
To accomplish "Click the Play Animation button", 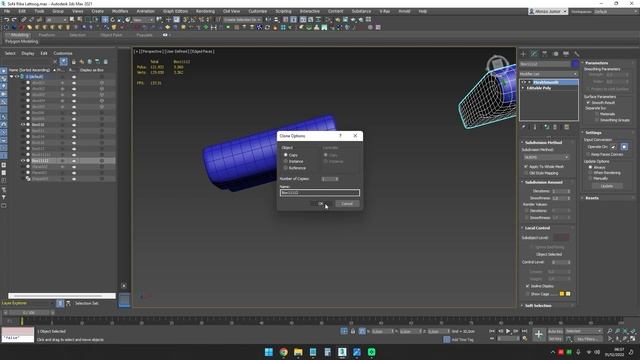I will point(508,331).
